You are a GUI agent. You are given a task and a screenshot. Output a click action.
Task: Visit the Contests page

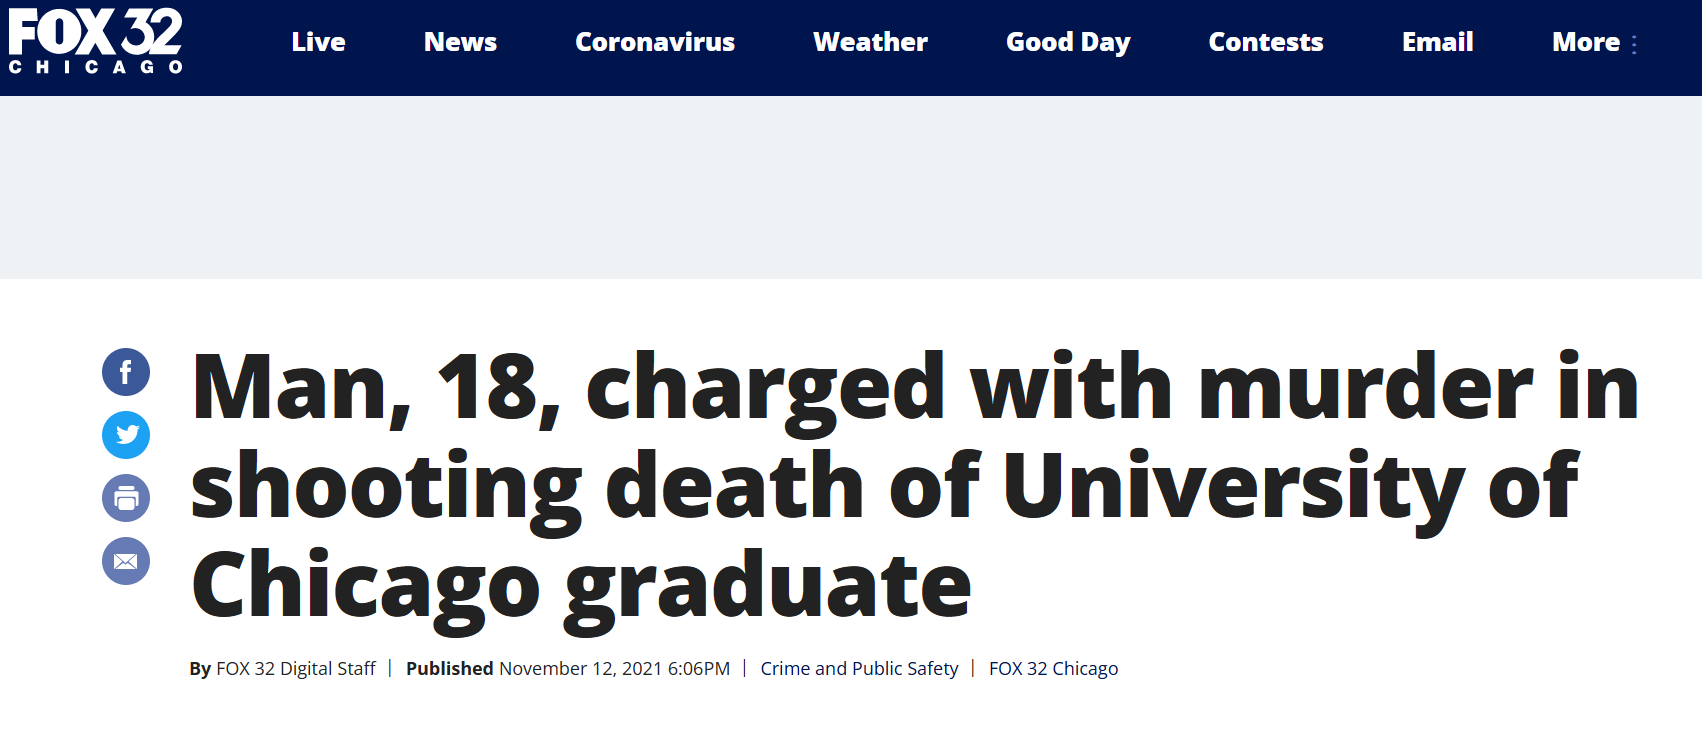[1265, 42]
